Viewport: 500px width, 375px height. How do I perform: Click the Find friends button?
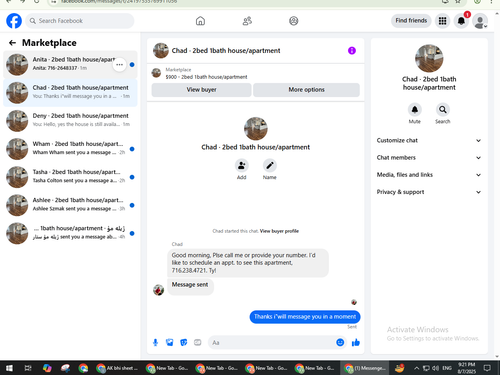tap(411, 21)
